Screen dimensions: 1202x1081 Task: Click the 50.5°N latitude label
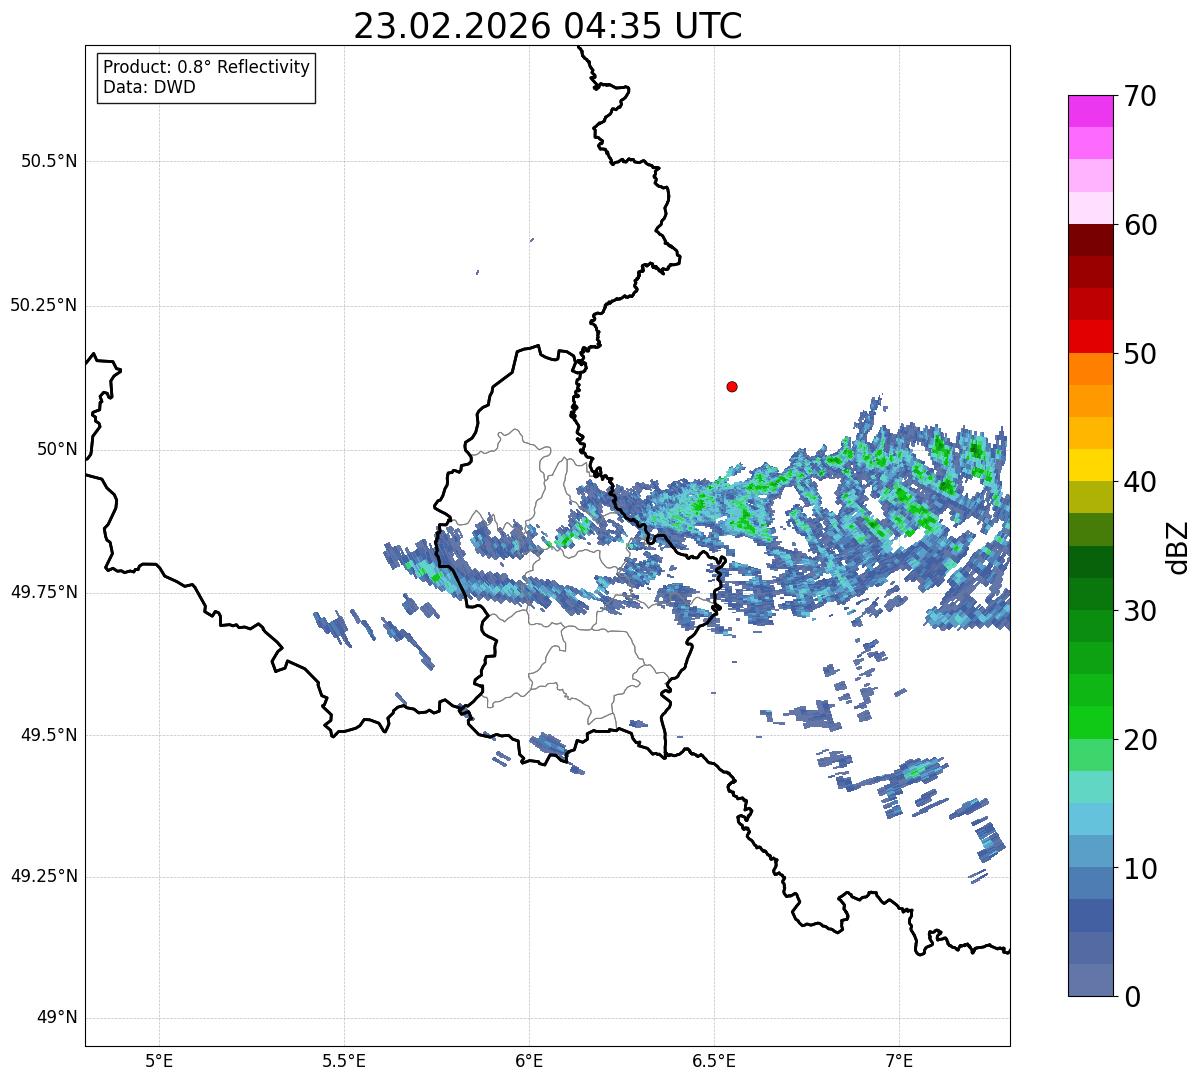[48, 161]
